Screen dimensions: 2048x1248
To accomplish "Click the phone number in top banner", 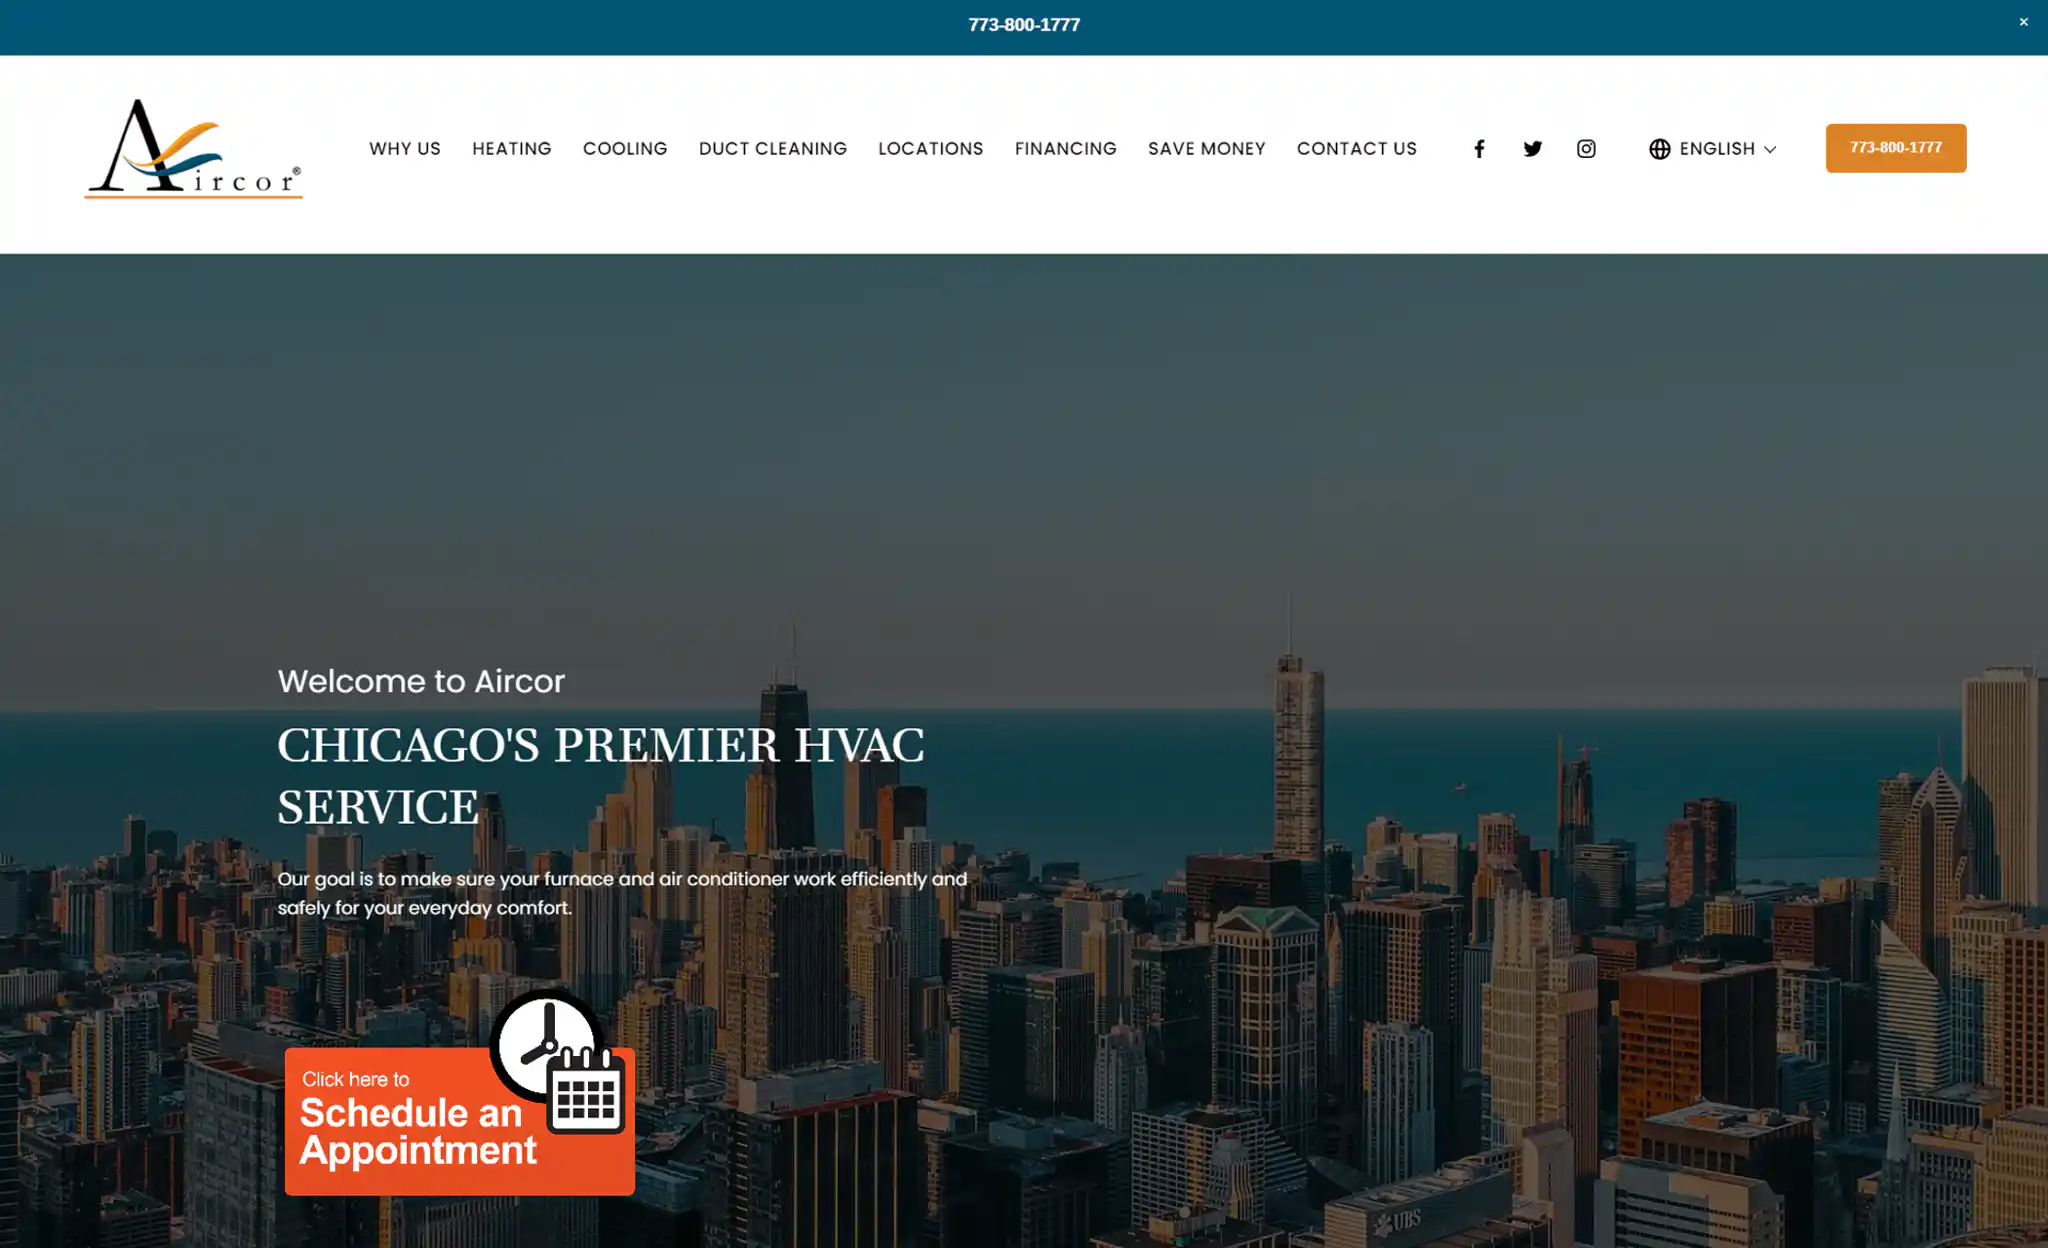I will [x=1023, y=25].
